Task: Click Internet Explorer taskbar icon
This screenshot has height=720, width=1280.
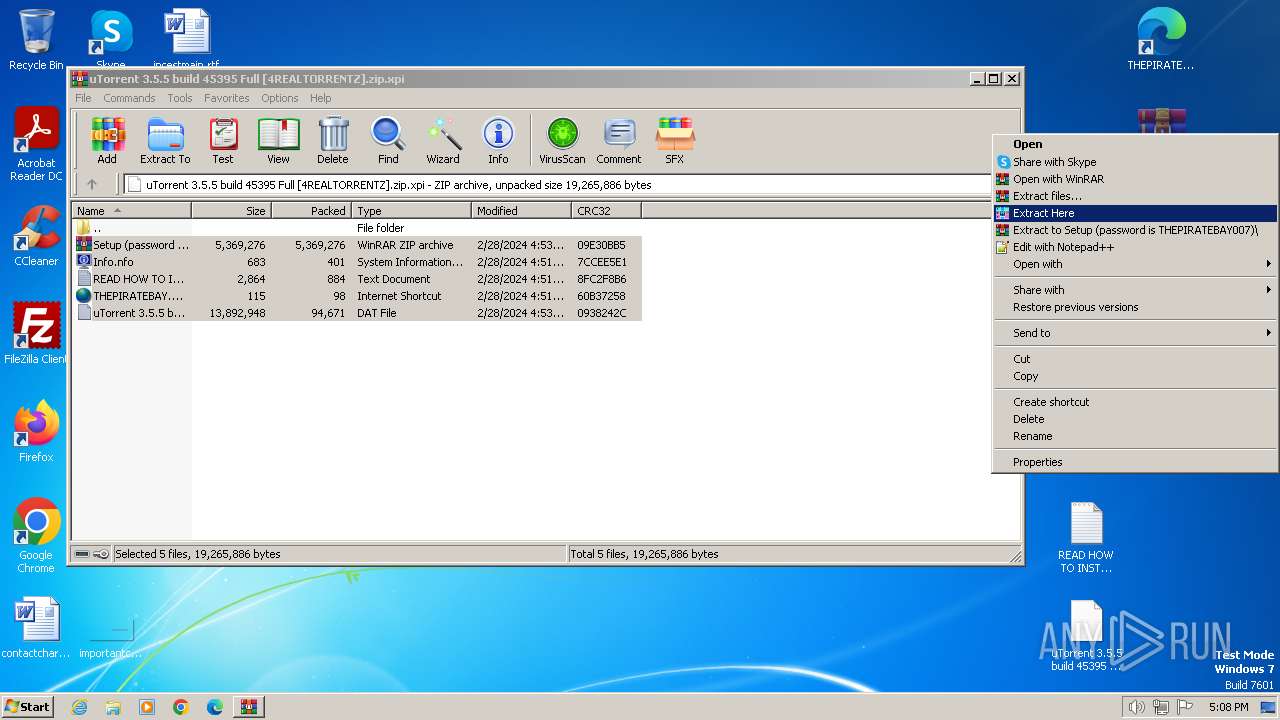Action: tap(79, 707)
